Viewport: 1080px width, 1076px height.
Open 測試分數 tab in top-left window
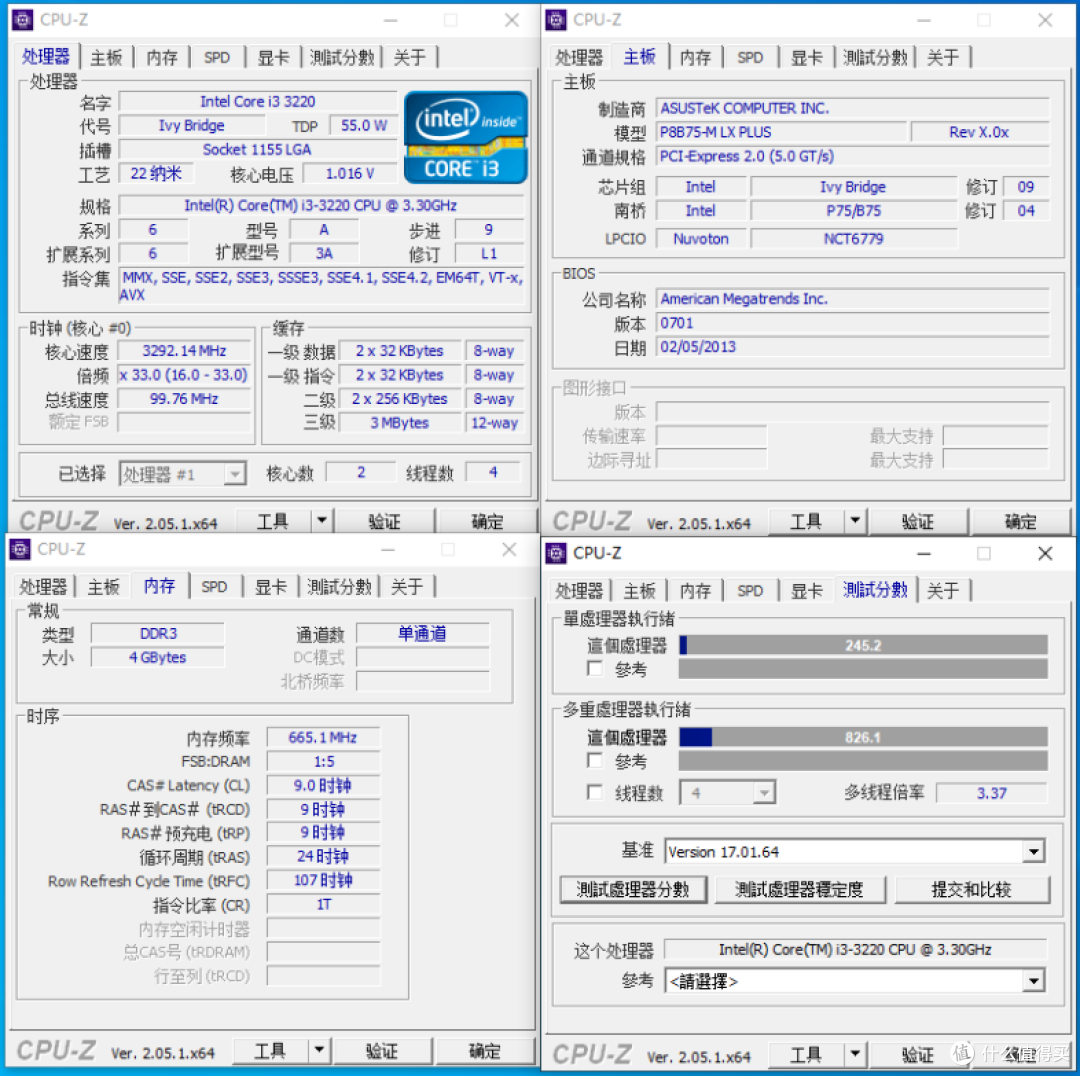click(x=342, y=57)
